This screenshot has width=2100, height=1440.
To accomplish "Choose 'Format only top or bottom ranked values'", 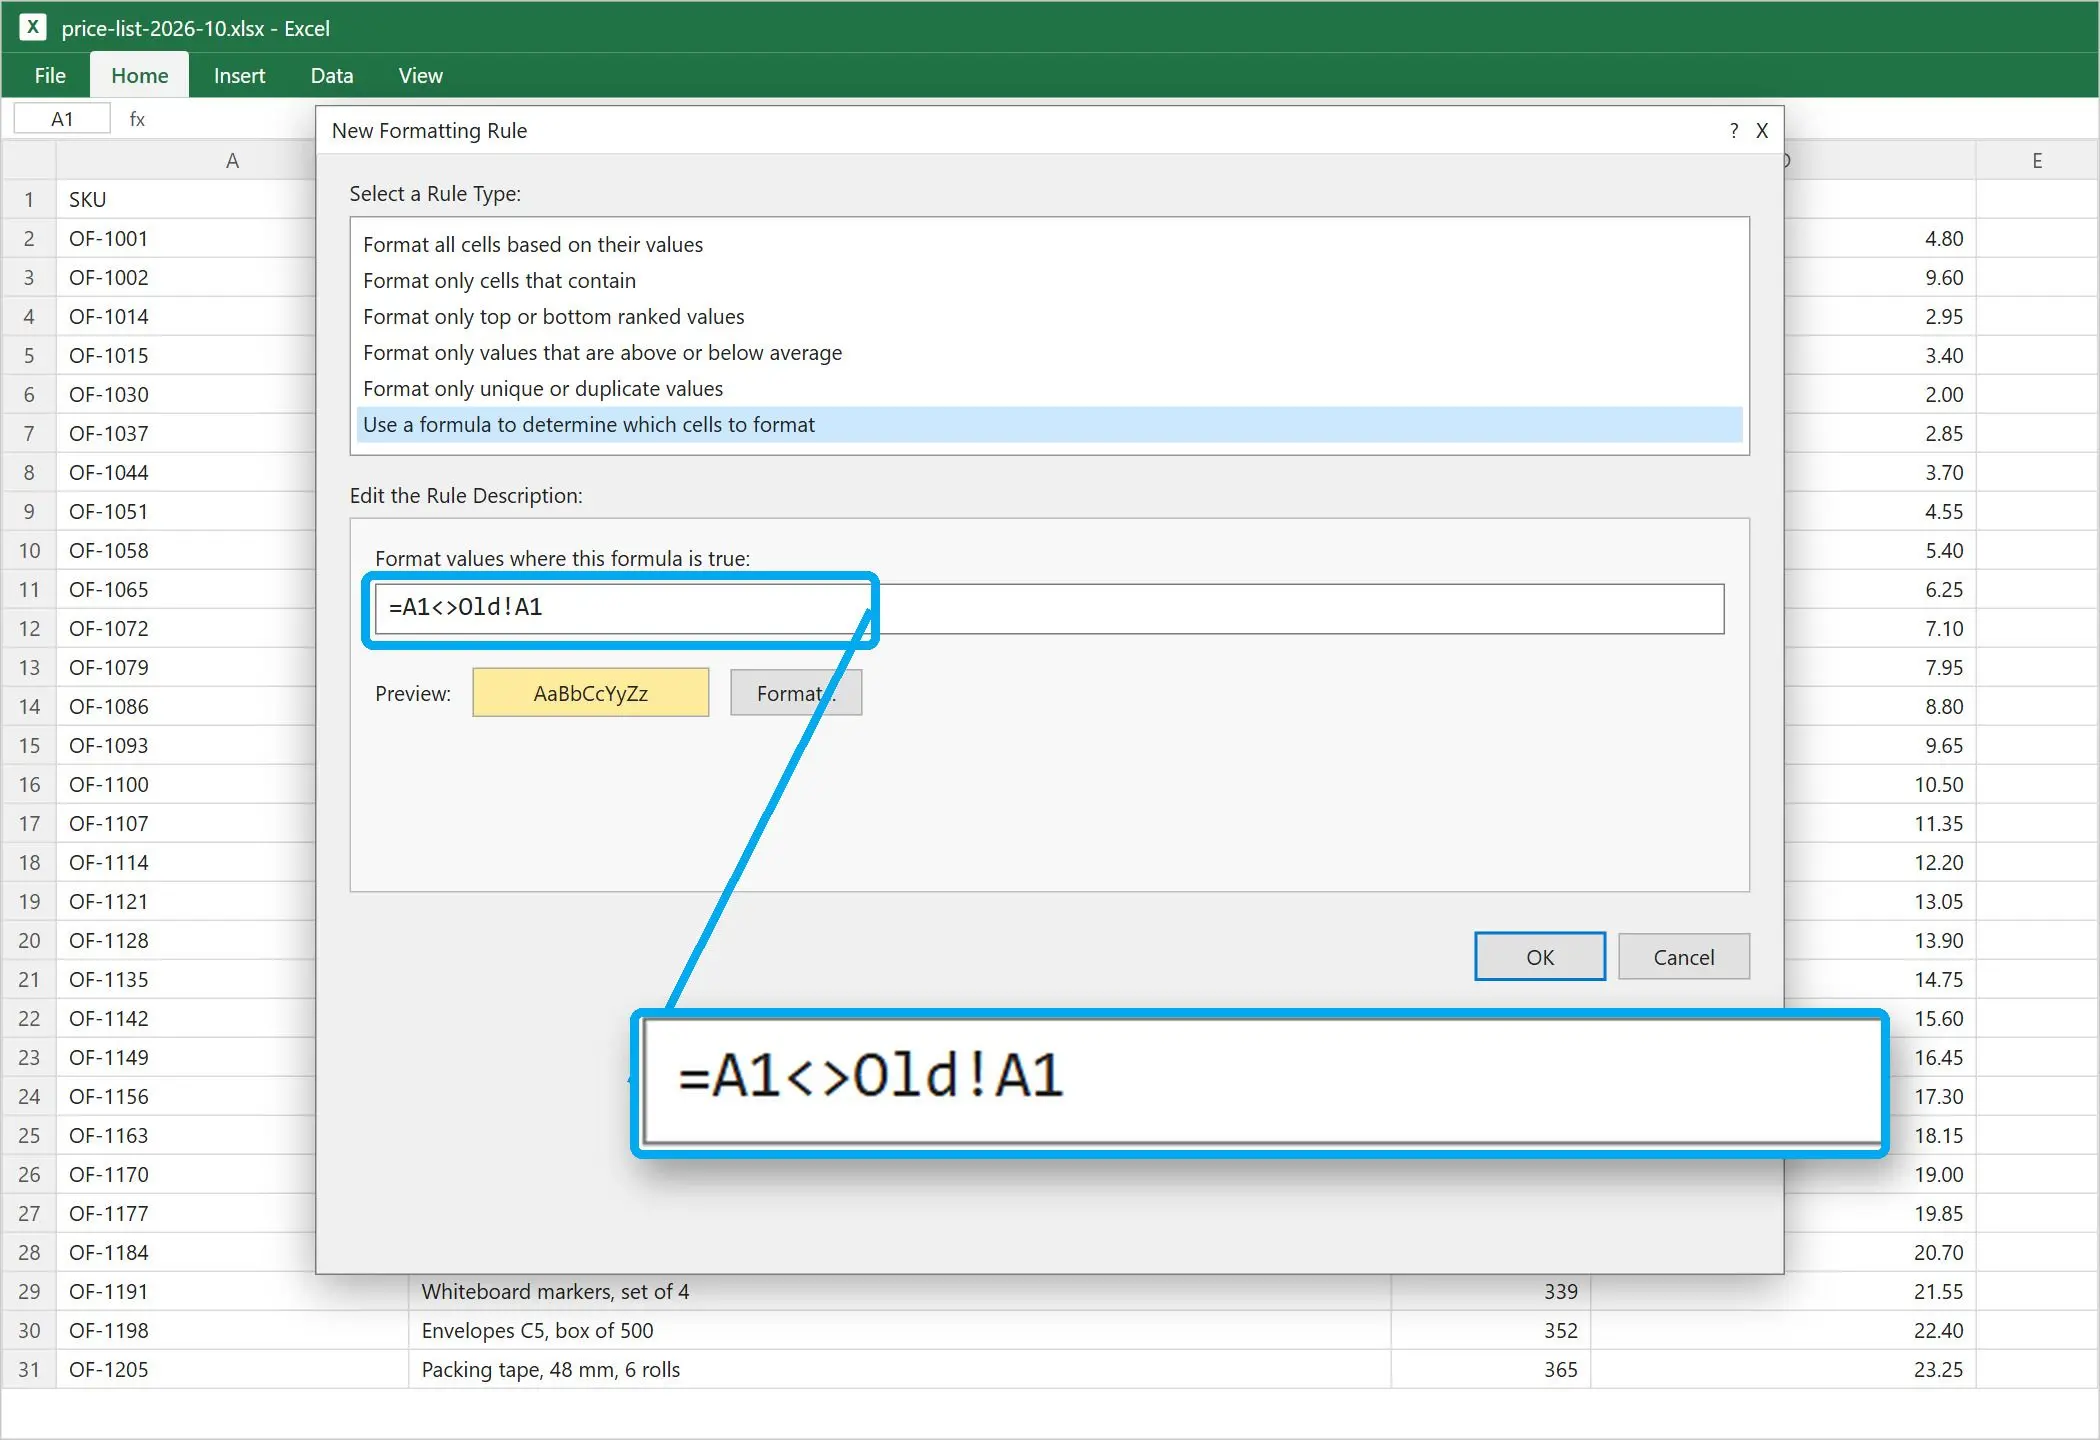I will [x=1050, y=317].
